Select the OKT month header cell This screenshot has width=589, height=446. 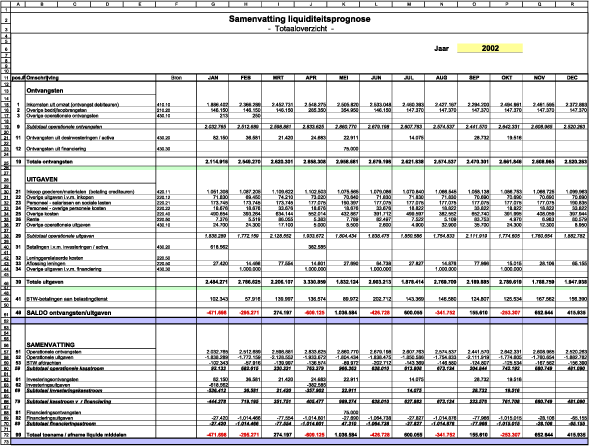(x=506, y=77)
